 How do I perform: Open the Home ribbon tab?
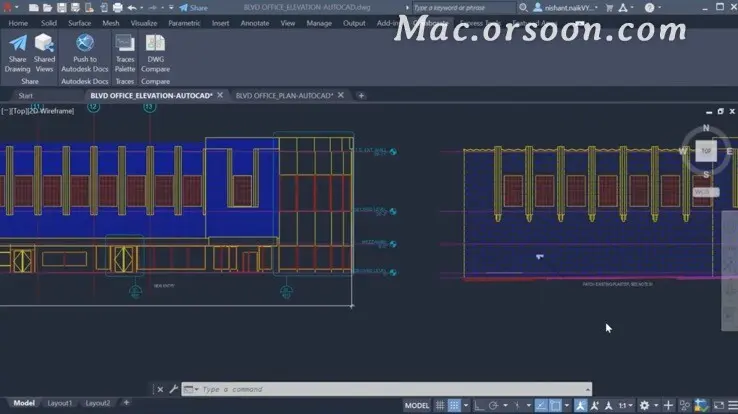(18, 23)
